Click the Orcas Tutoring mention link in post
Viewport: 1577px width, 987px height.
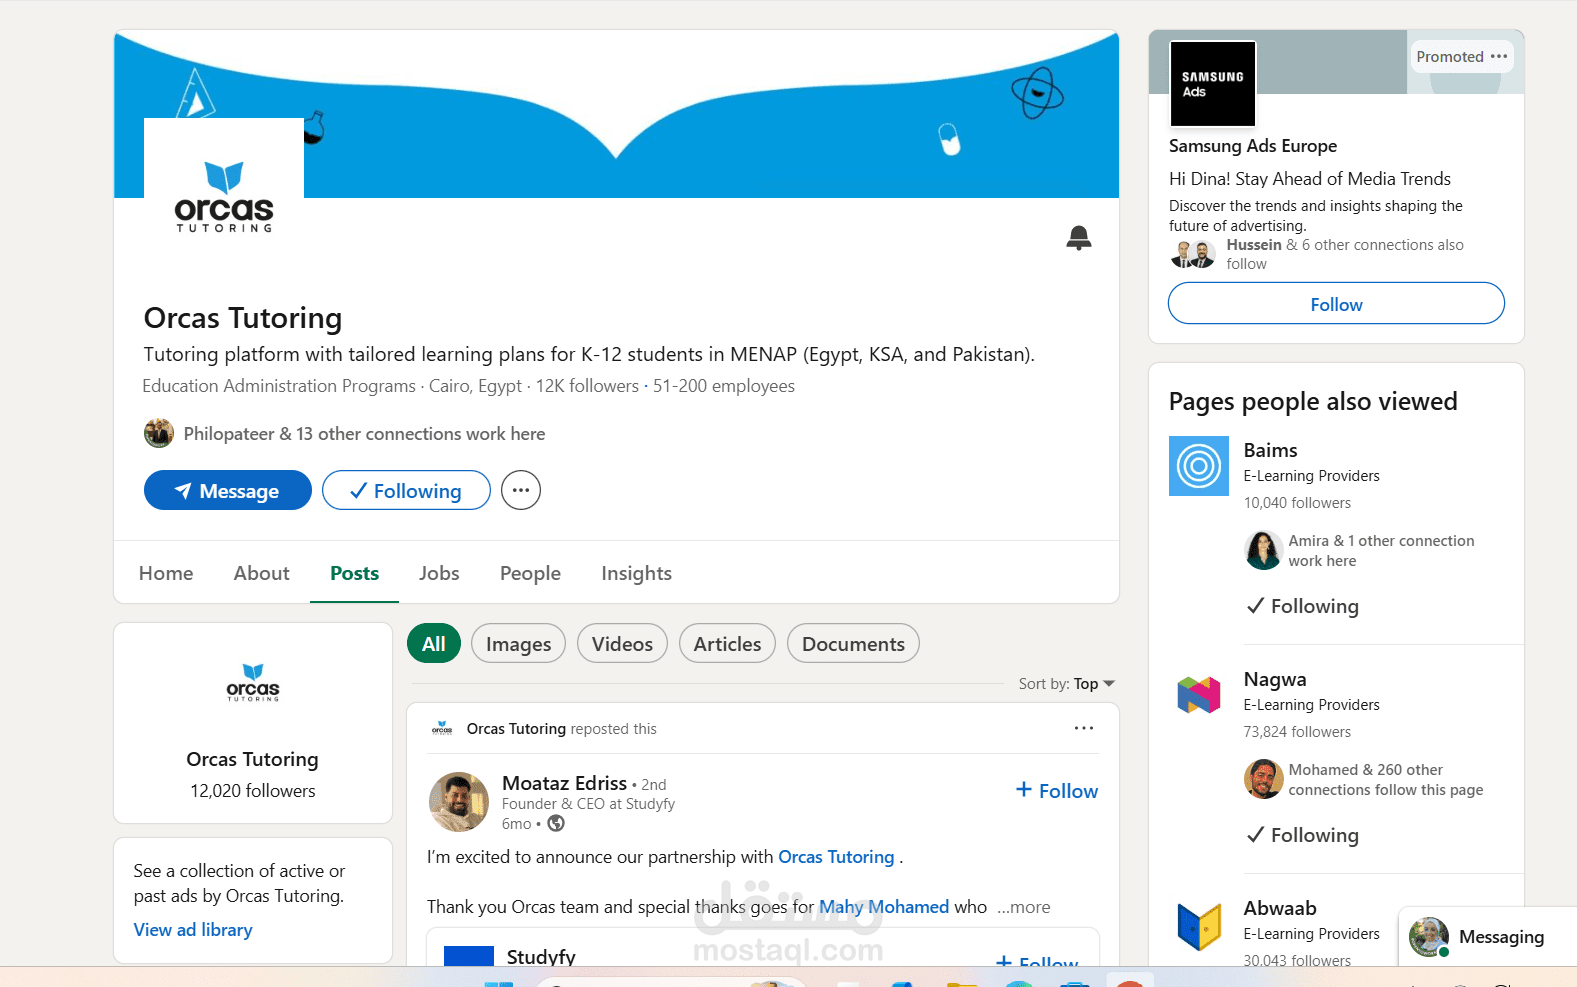pos(836,857)
